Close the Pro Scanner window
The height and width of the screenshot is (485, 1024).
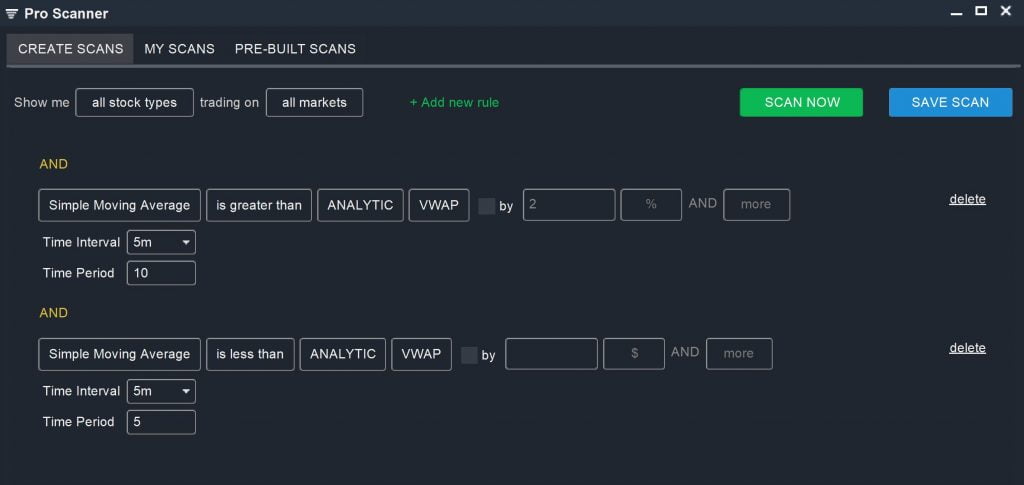1007,11
